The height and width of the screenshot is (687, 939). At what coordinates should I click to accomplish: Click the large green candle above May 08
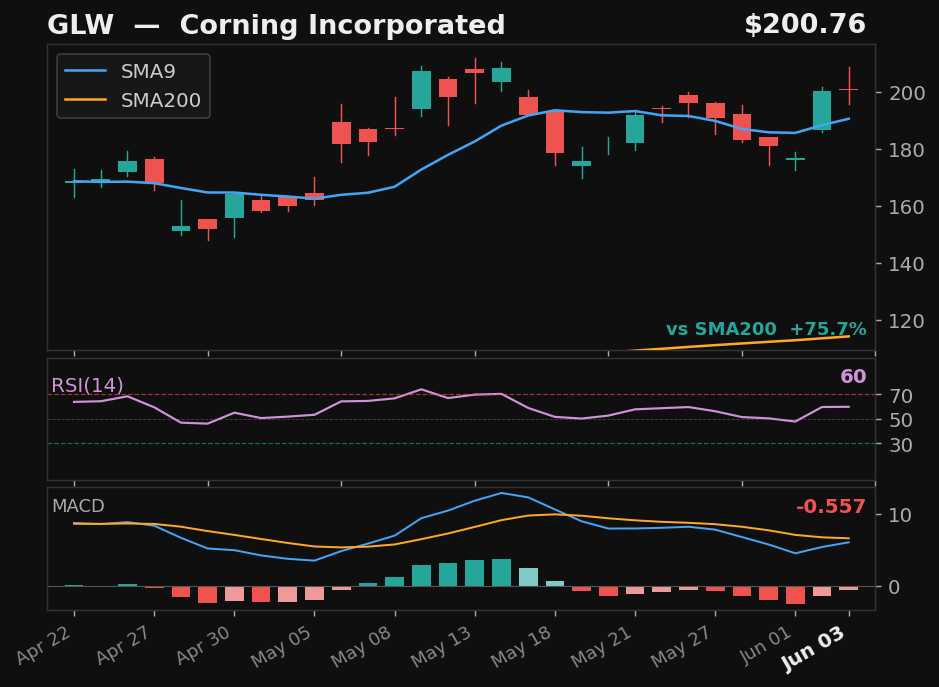422,90
